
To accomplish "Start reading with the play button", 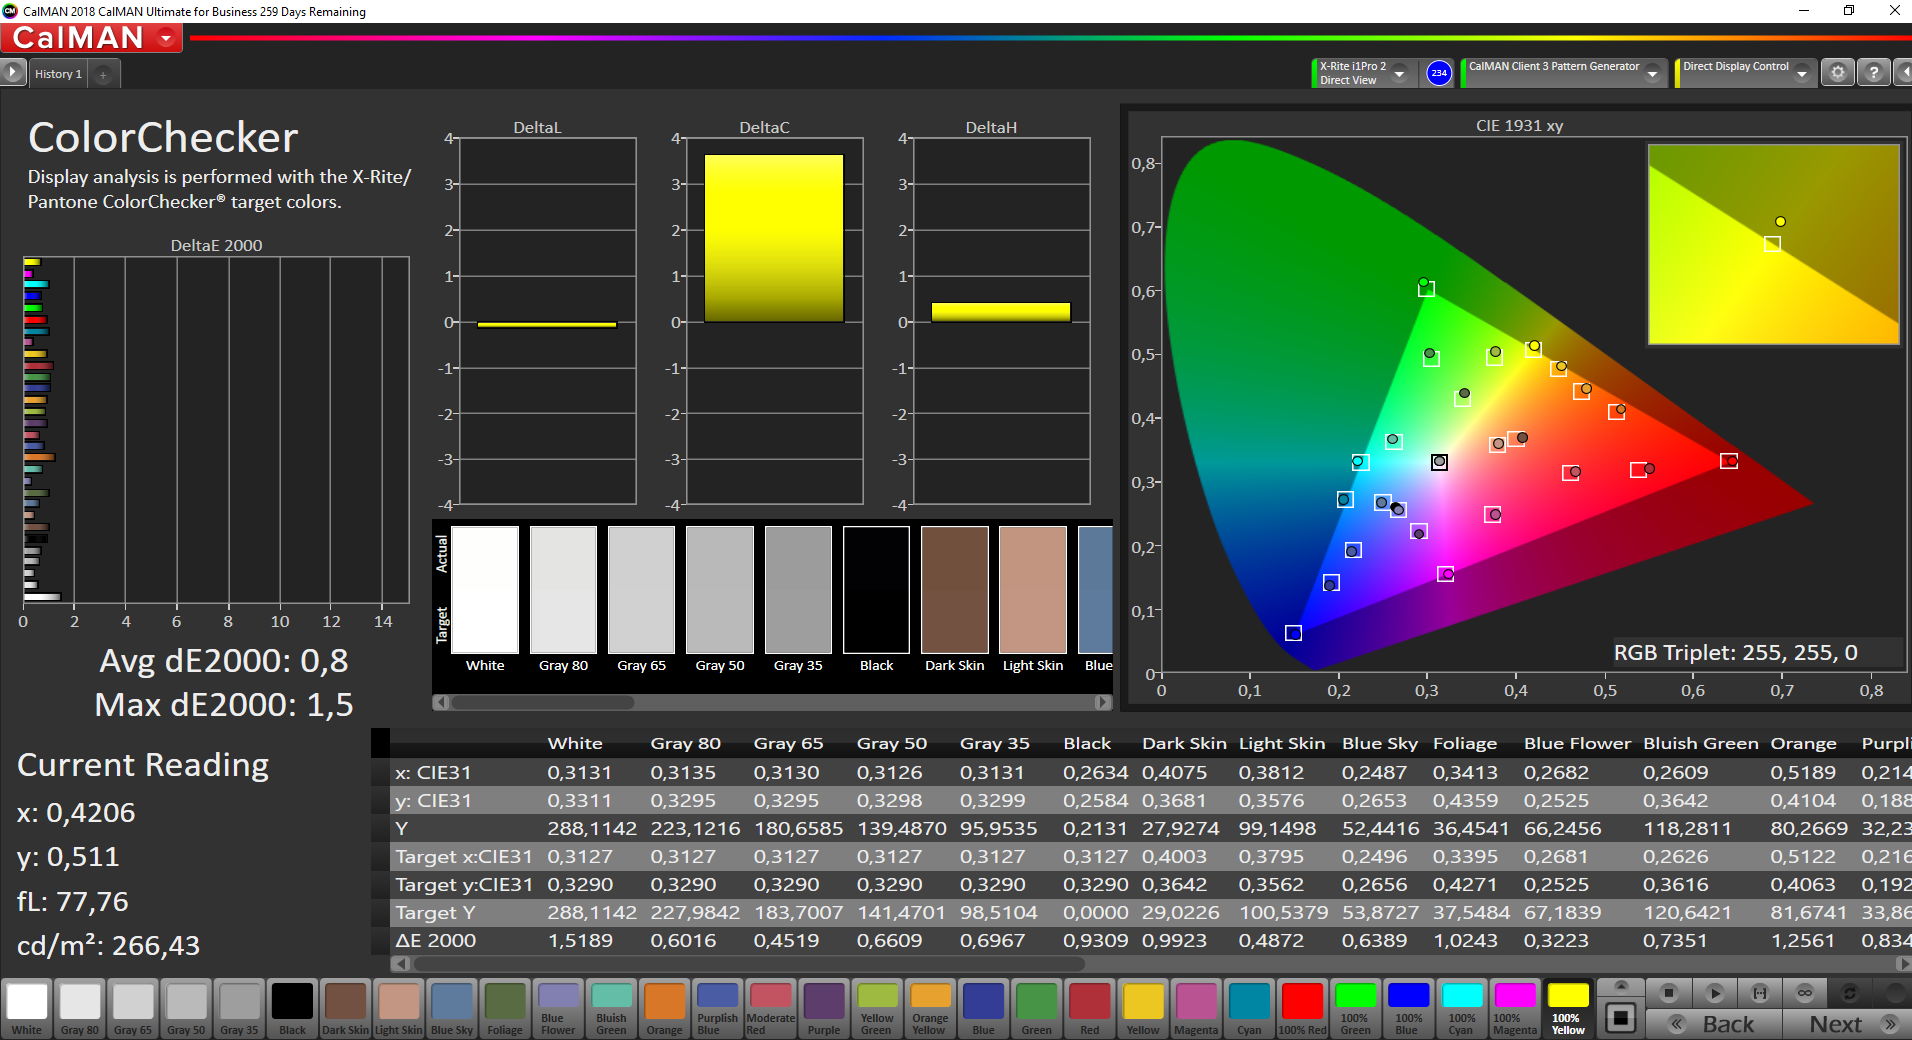I will (x=1714, y=993).
